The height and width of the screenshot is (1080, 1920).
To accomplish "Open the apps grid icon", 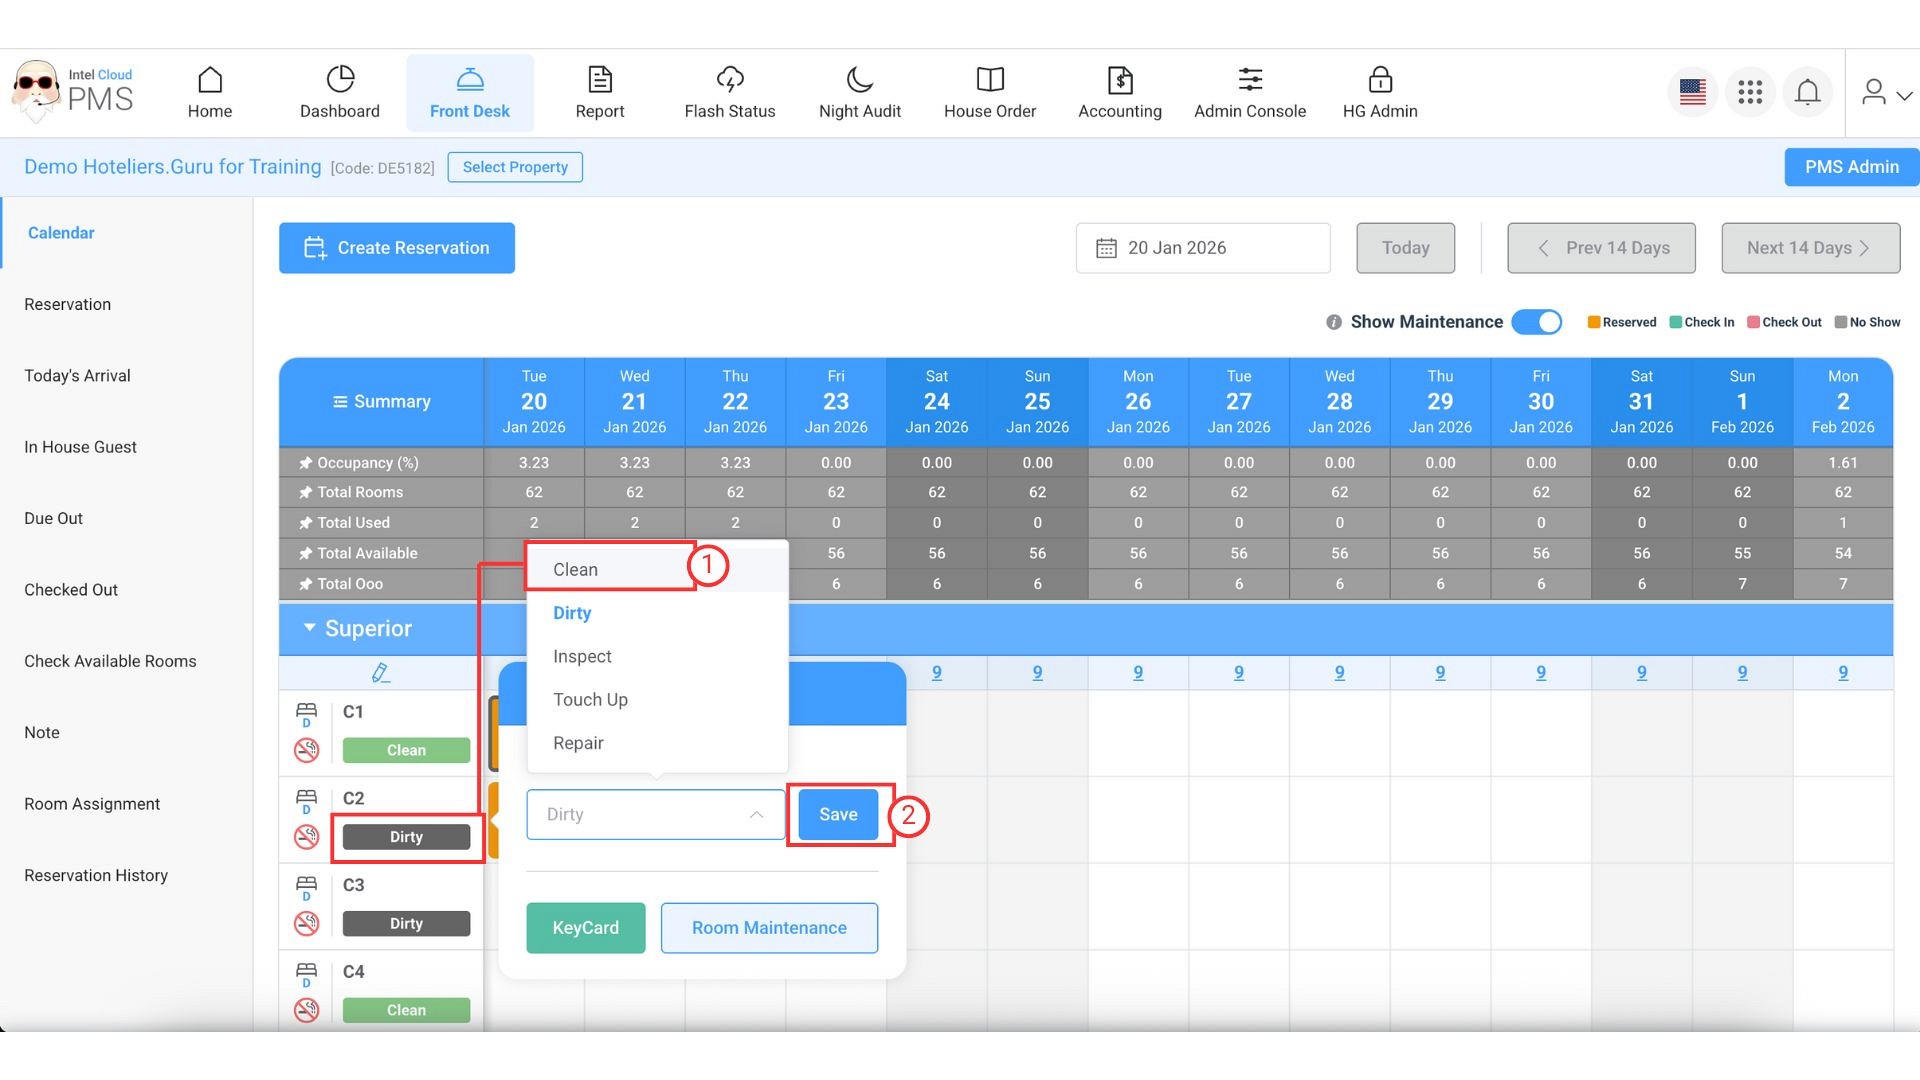I will tap(1750, 93).
